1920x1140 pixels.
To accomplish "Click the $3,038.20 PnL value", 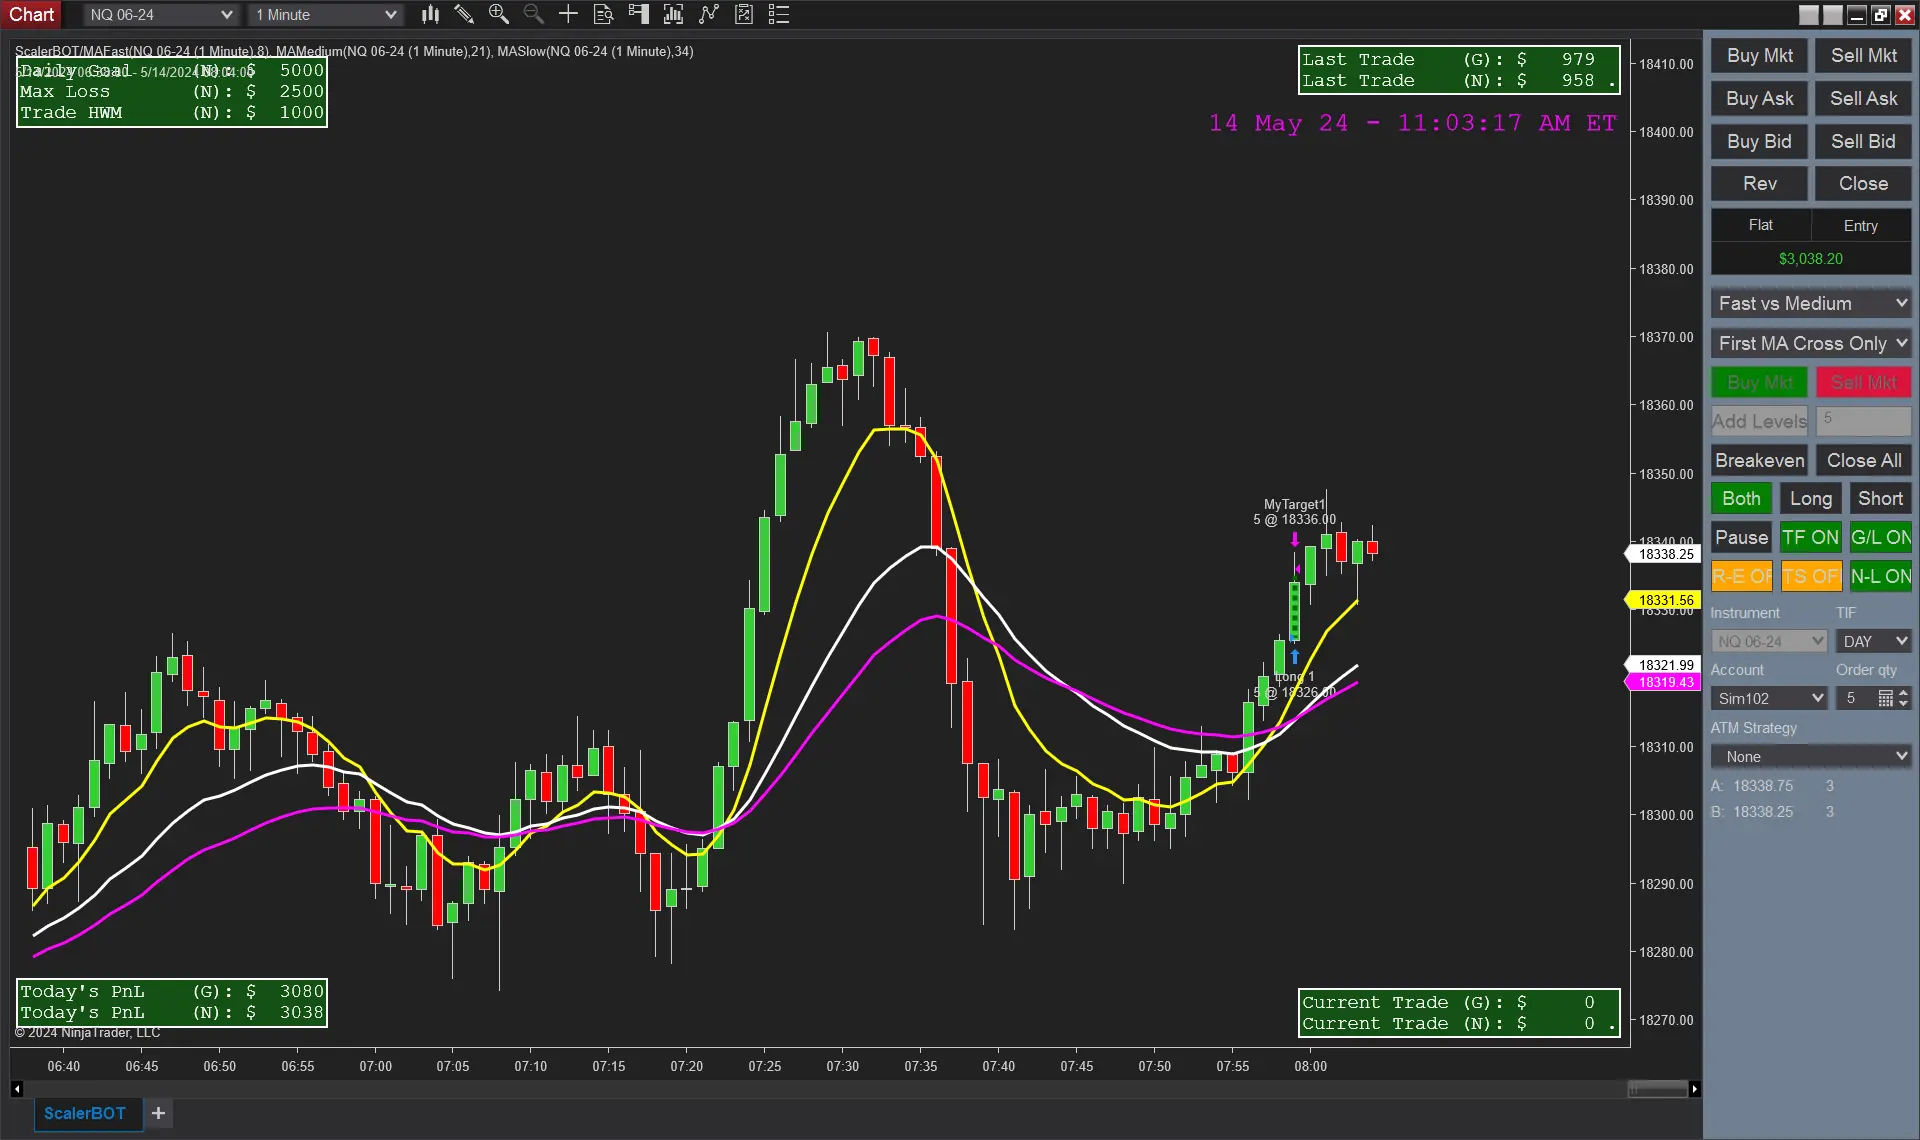I will (x=1810, y=259).
